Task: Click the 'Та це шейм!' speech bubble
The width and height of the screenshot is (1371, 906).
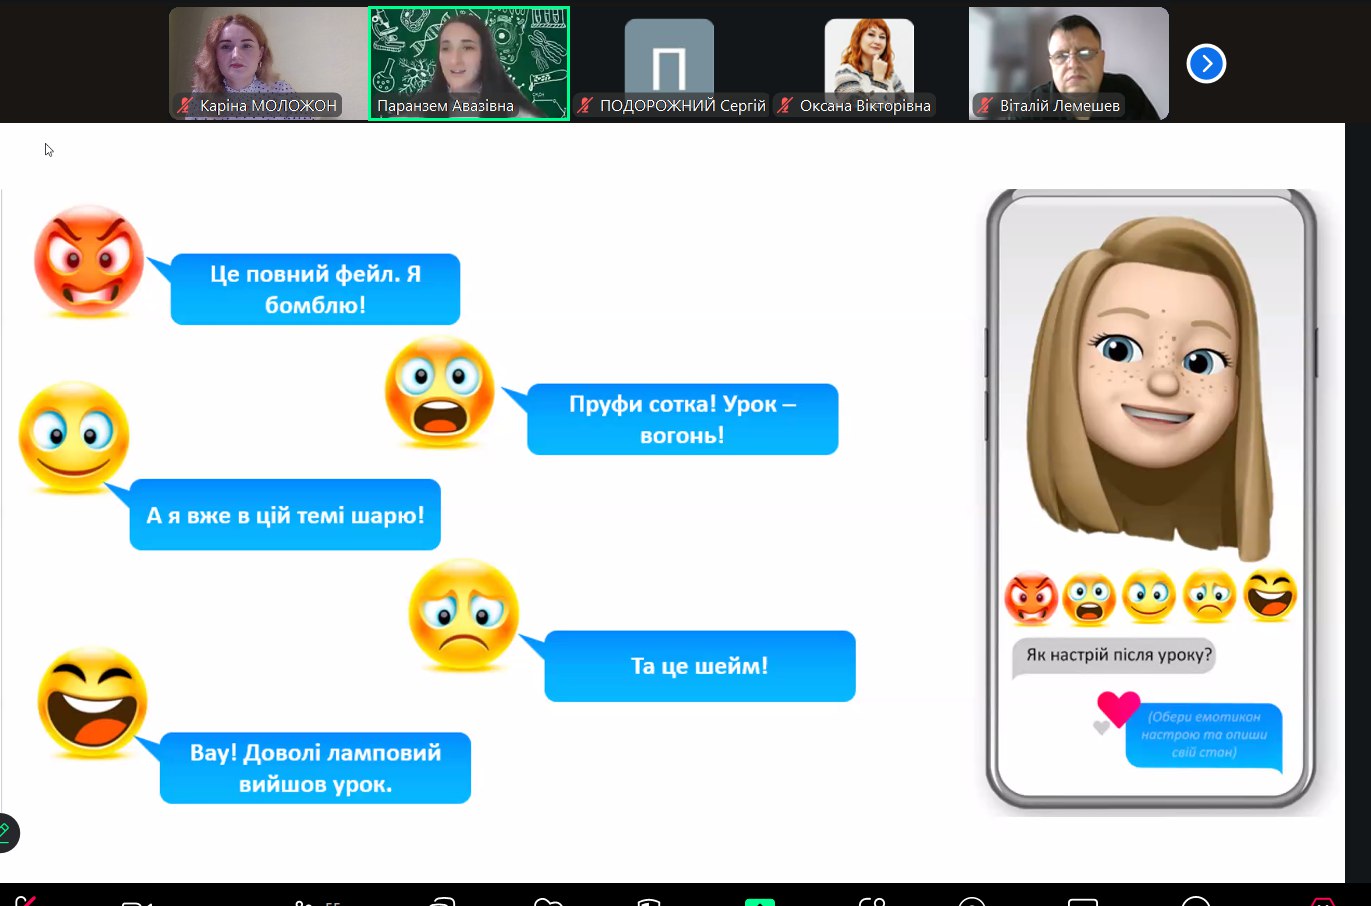Action: tap(699, 666)
